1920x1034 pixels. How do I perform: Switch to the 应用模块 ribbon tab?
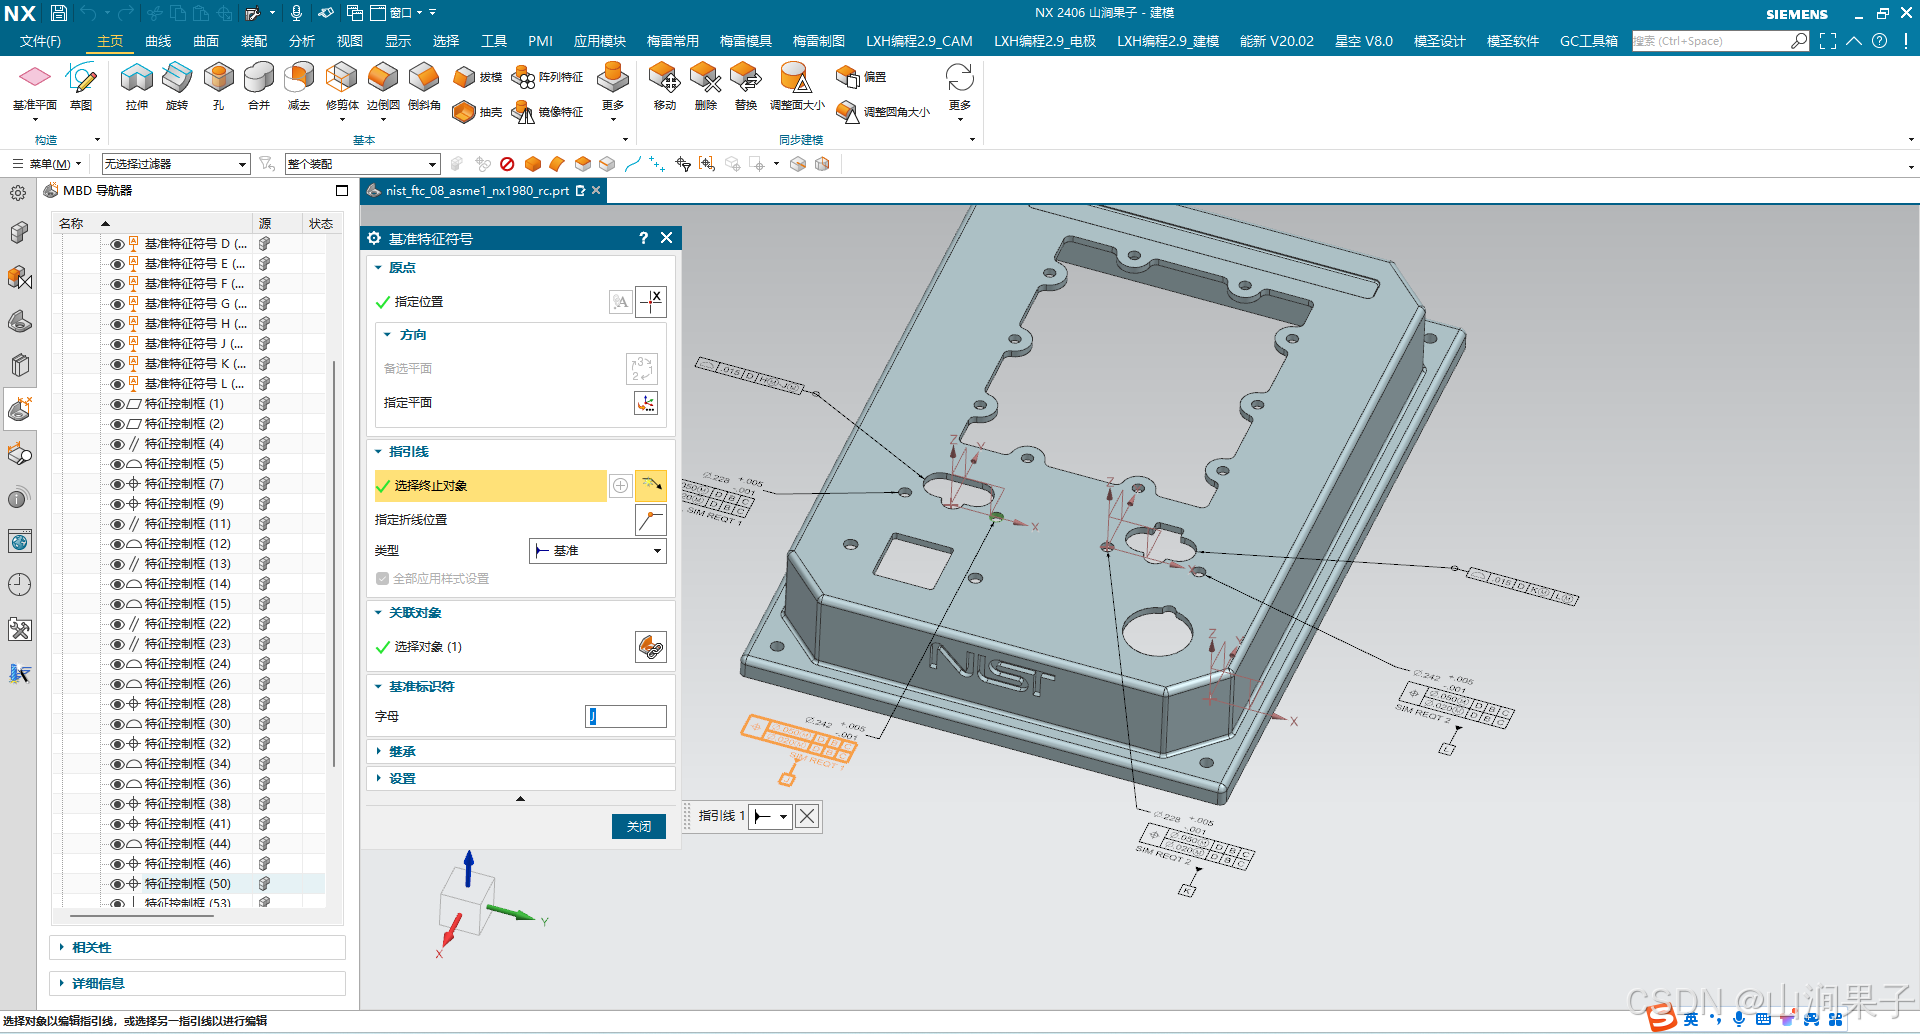[600, 41]
